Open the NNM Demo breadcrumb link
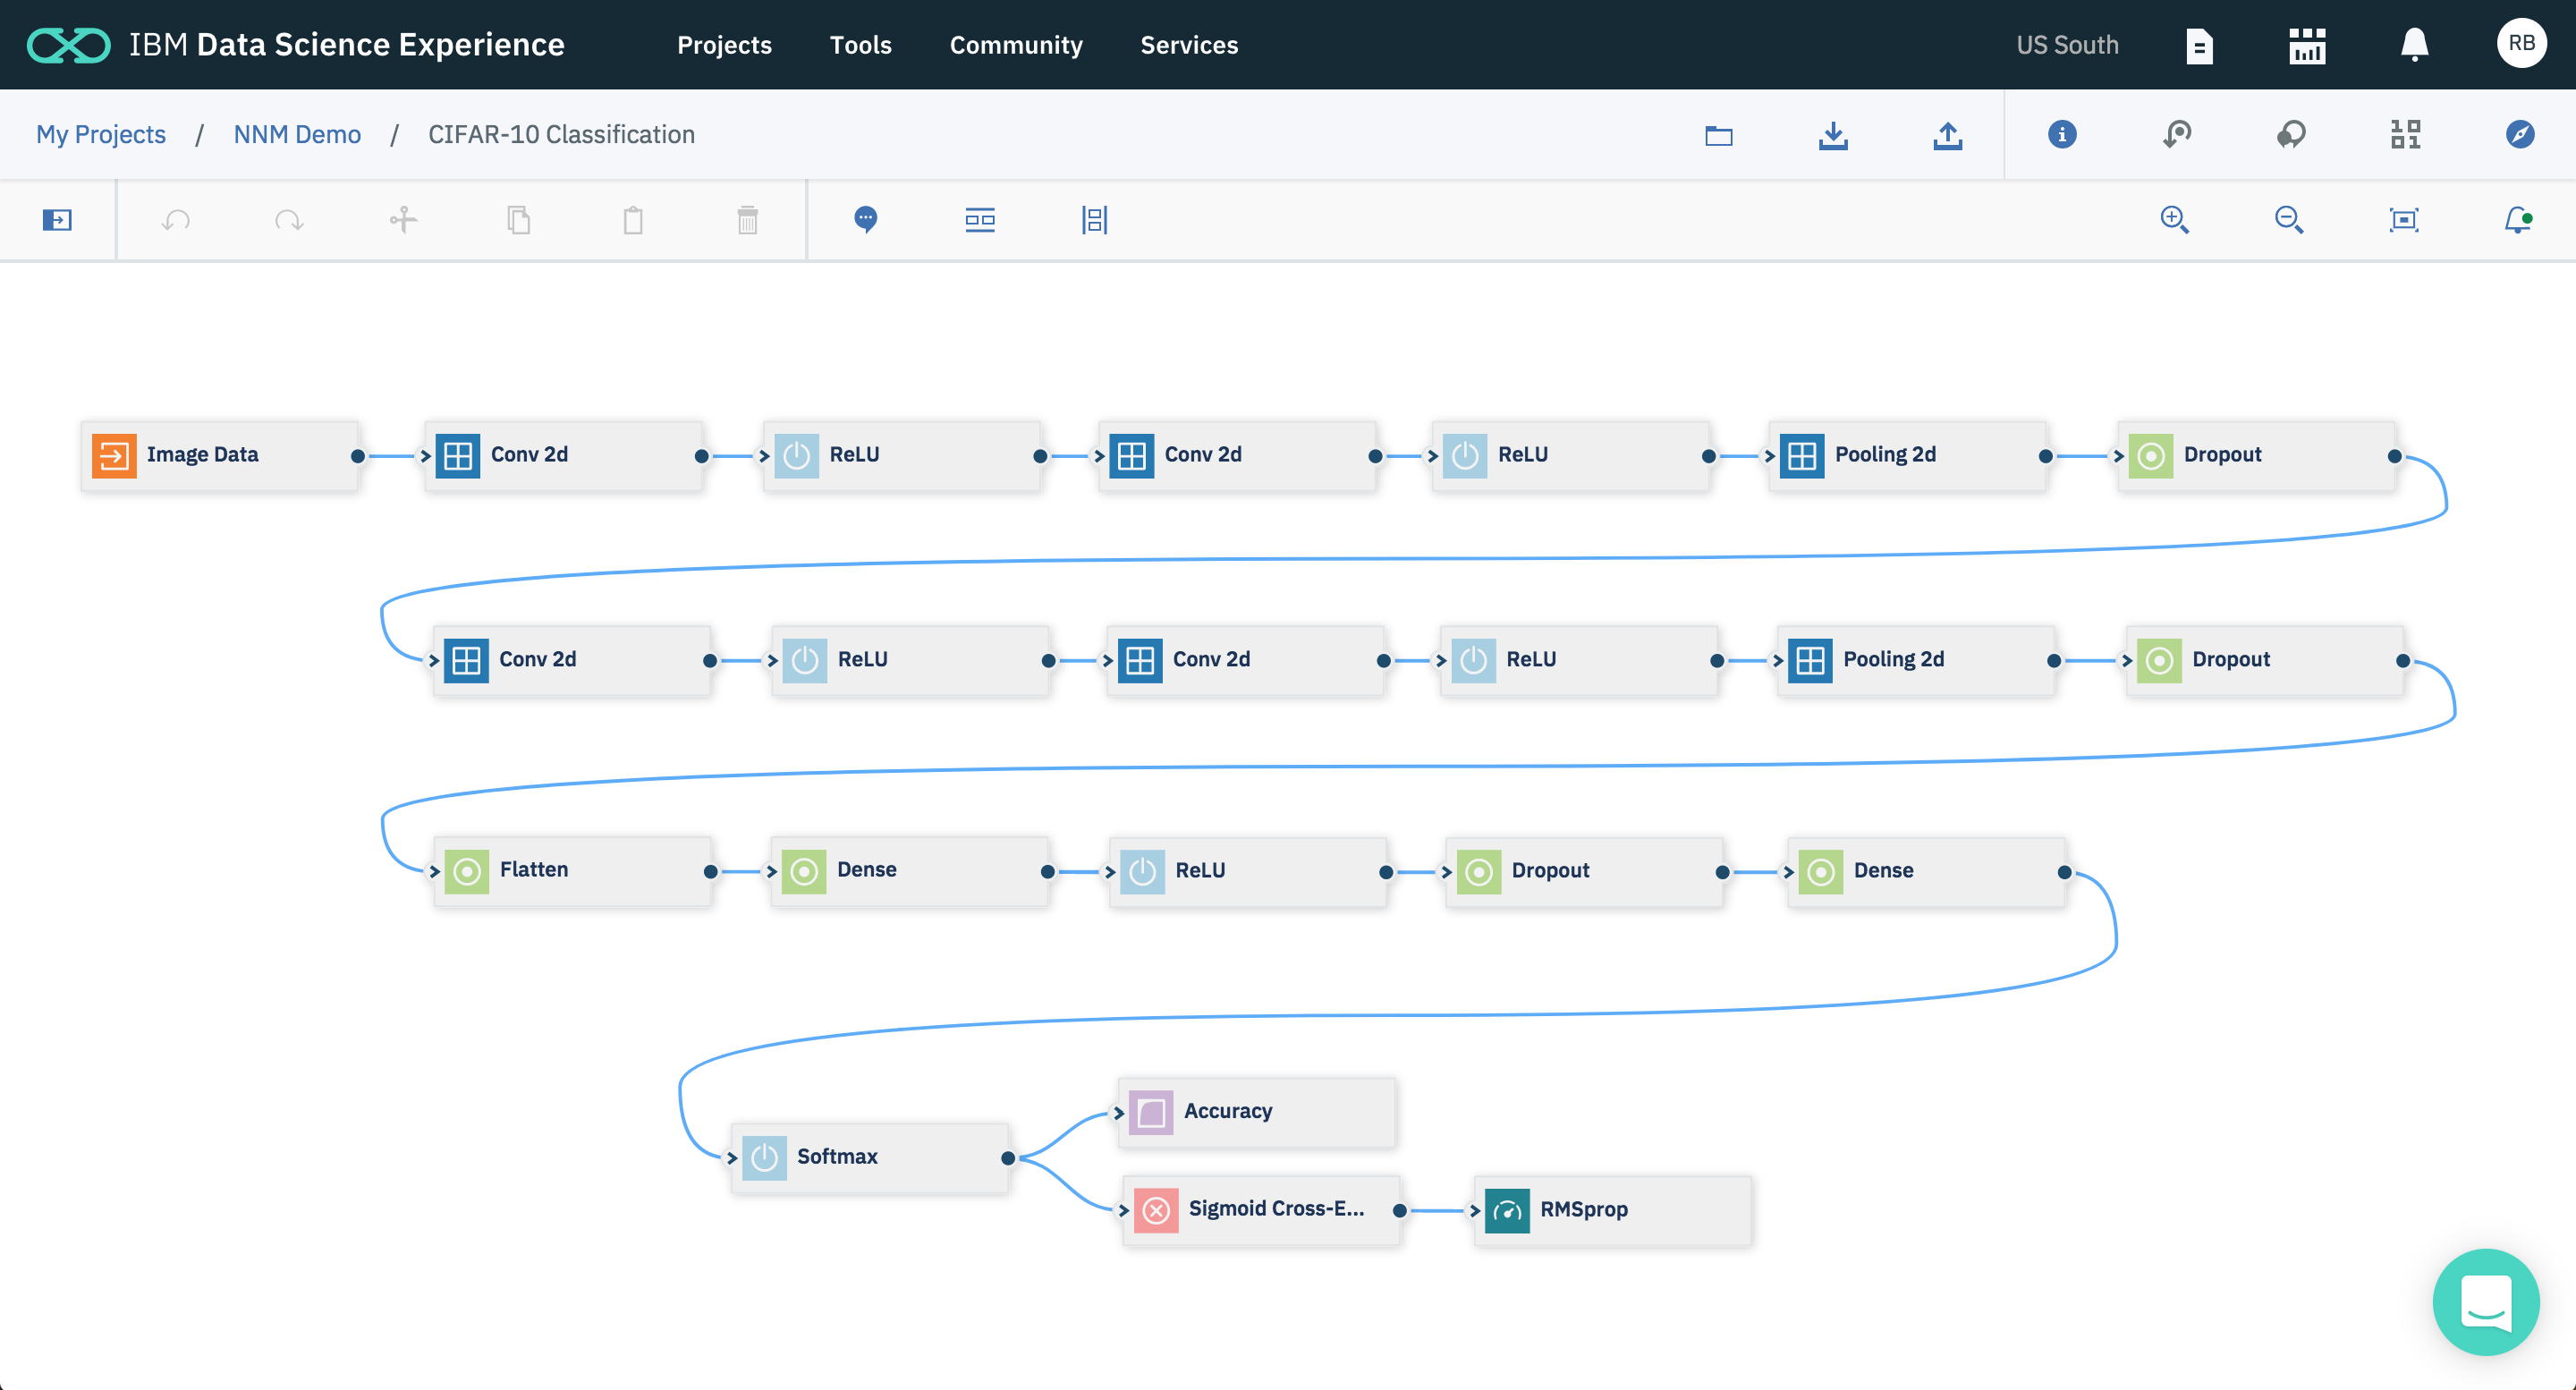Screen dimensions: 2576x1390 coord(297,135)
